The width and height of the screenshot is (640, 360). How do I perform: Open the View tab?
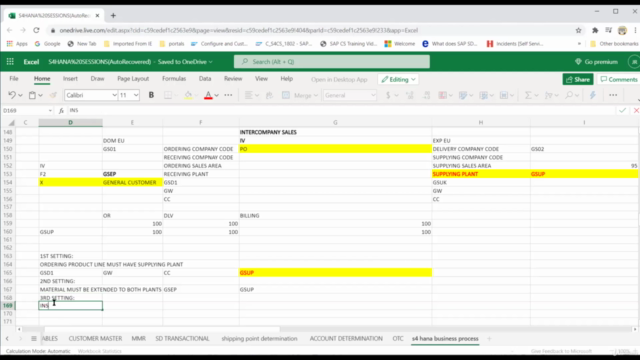pos(261,78)
